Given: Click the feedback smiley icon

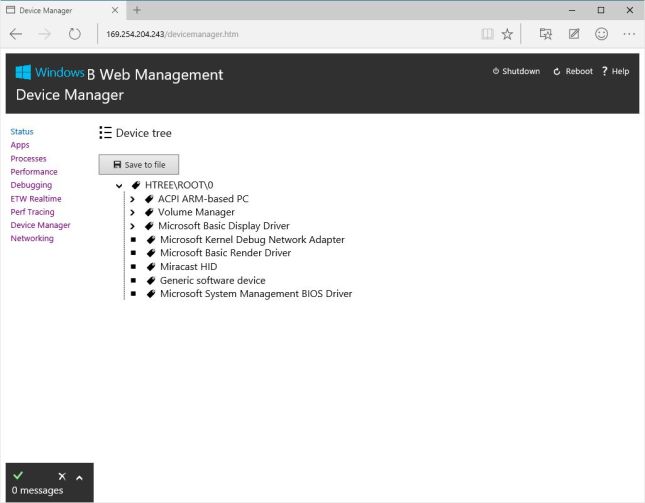Looking at the screenshot, I should pos(601,34).
